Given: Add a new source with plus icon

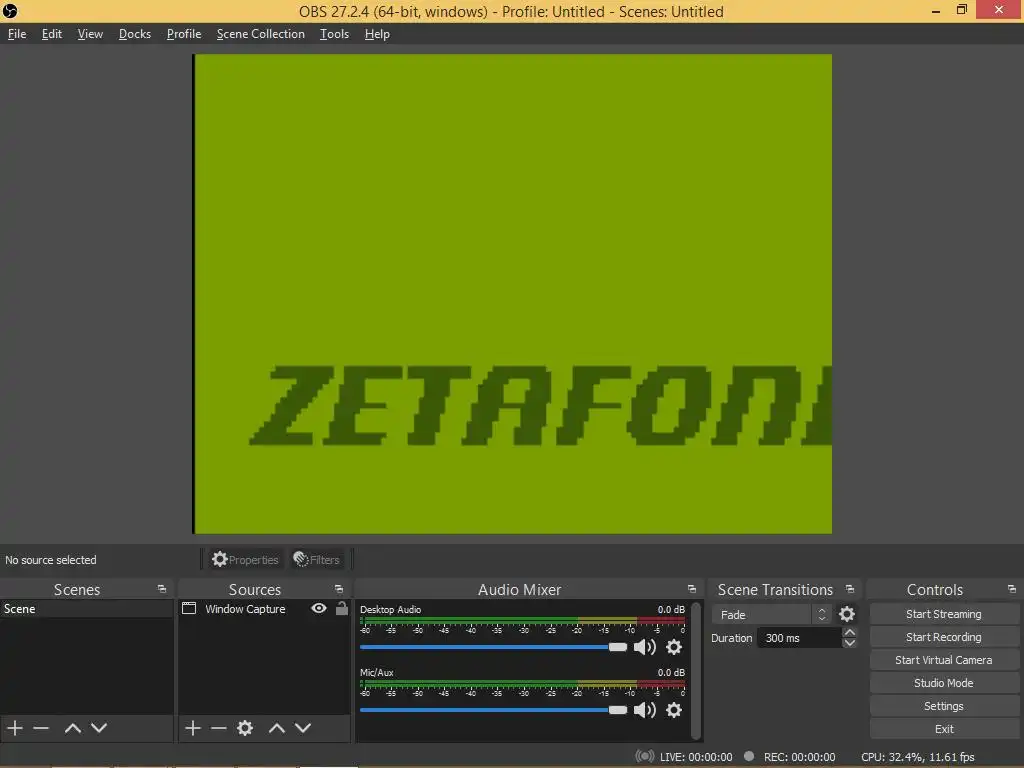Looking at the screenshot, I should [x=192, y=728].
